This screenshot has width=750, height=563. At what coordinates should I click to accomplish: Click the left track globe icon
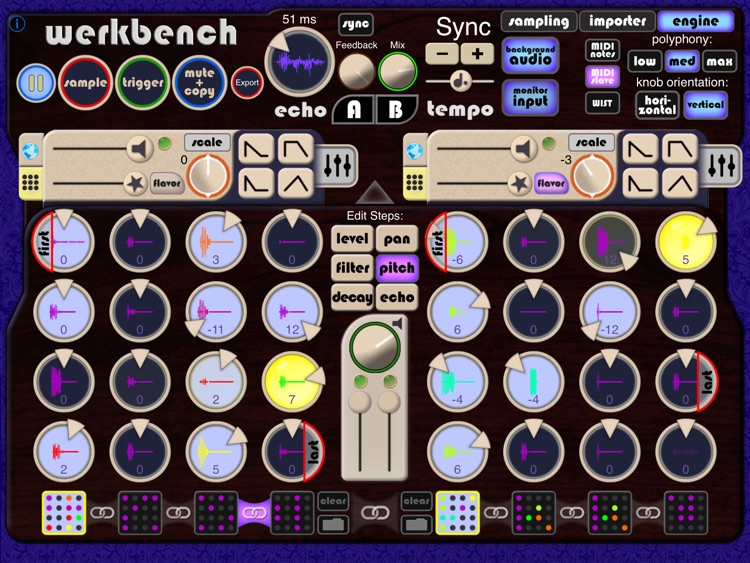(30, 151)
